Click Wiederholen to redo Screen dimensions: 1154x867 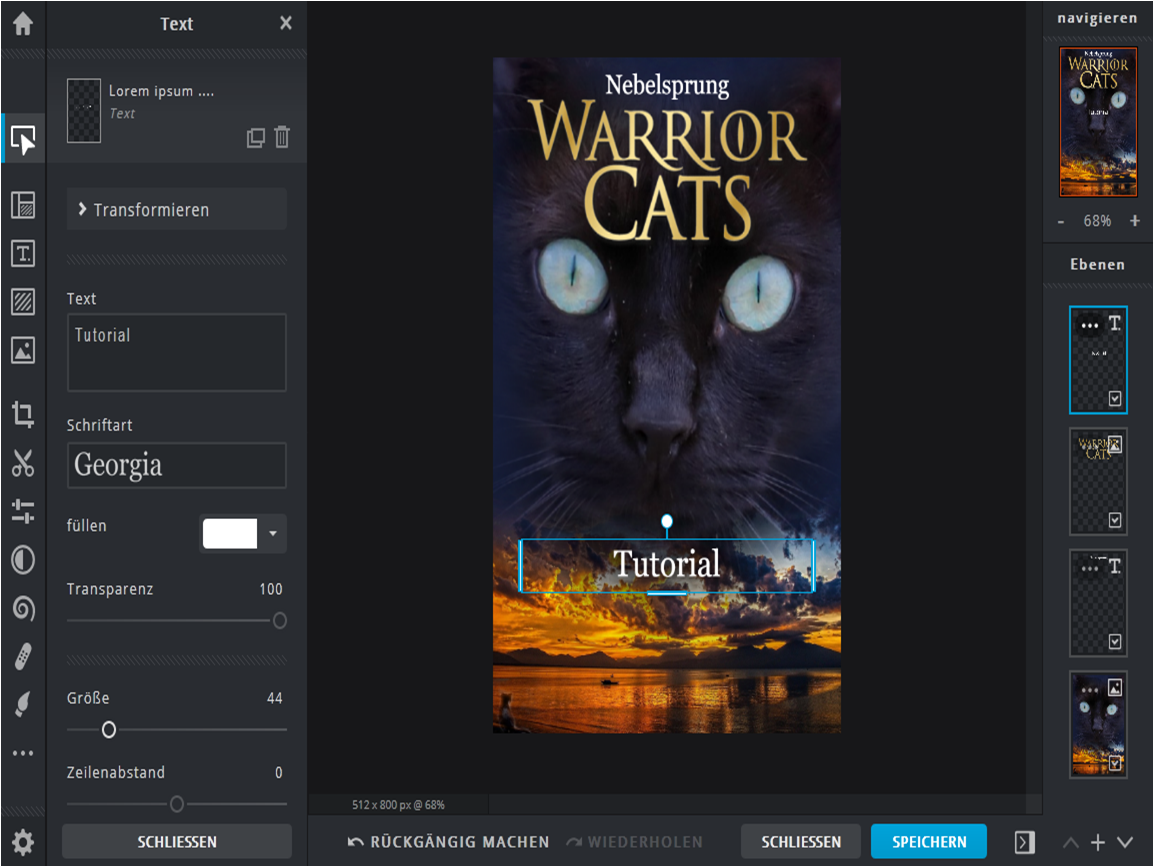pos(634,842)
